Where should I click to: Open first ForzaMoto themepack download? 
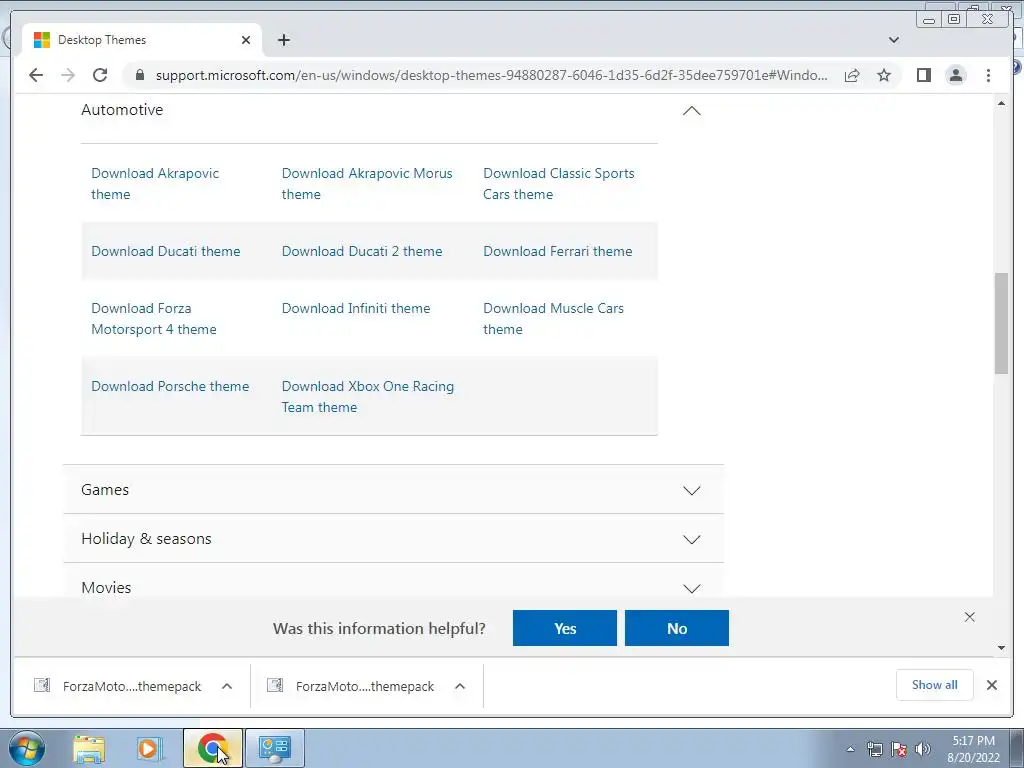point(118,686)
